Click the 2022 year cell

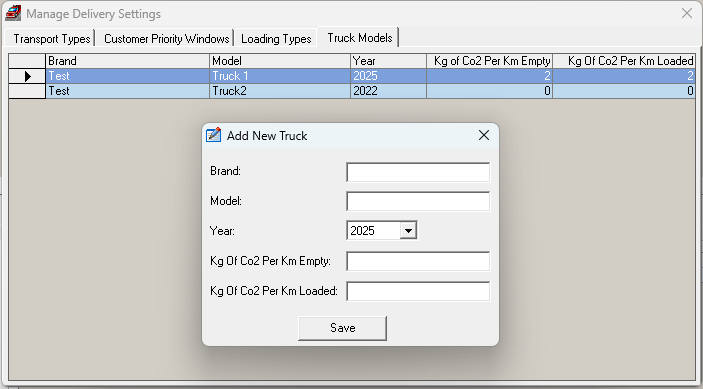(388, 91)
